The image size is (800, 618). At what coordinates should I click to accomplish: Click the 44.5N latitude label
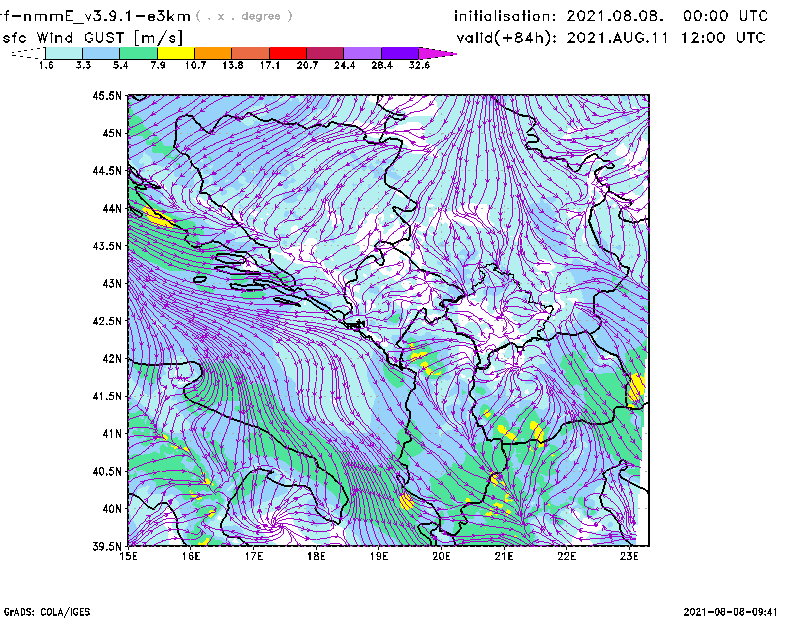pyautogui.click(x=107, y=171)
